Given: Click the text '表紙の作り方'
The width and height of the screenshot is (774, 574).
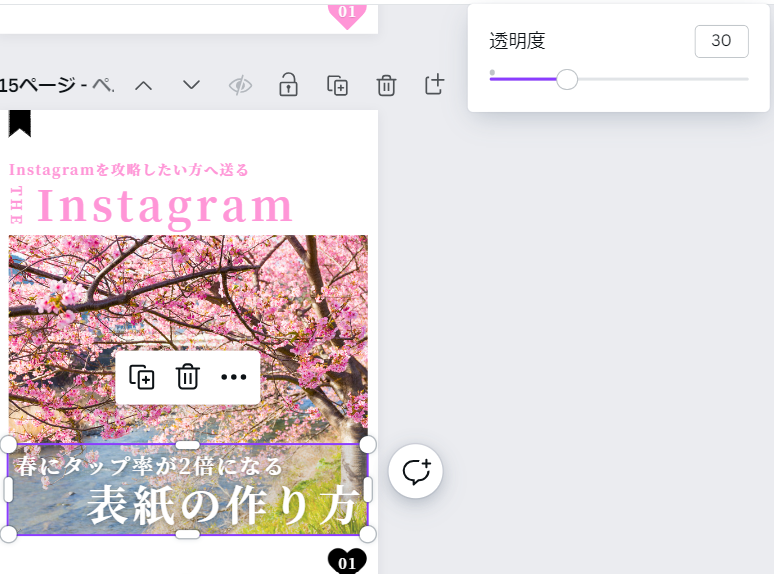Looking at the screenshot, I should click(x=223, y=505).
